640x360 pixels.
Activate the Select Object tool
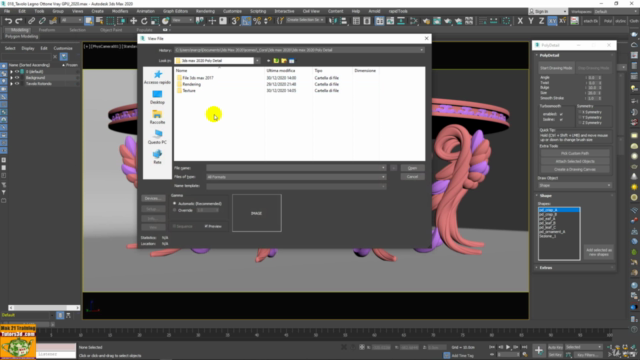[x=89, y=20]
